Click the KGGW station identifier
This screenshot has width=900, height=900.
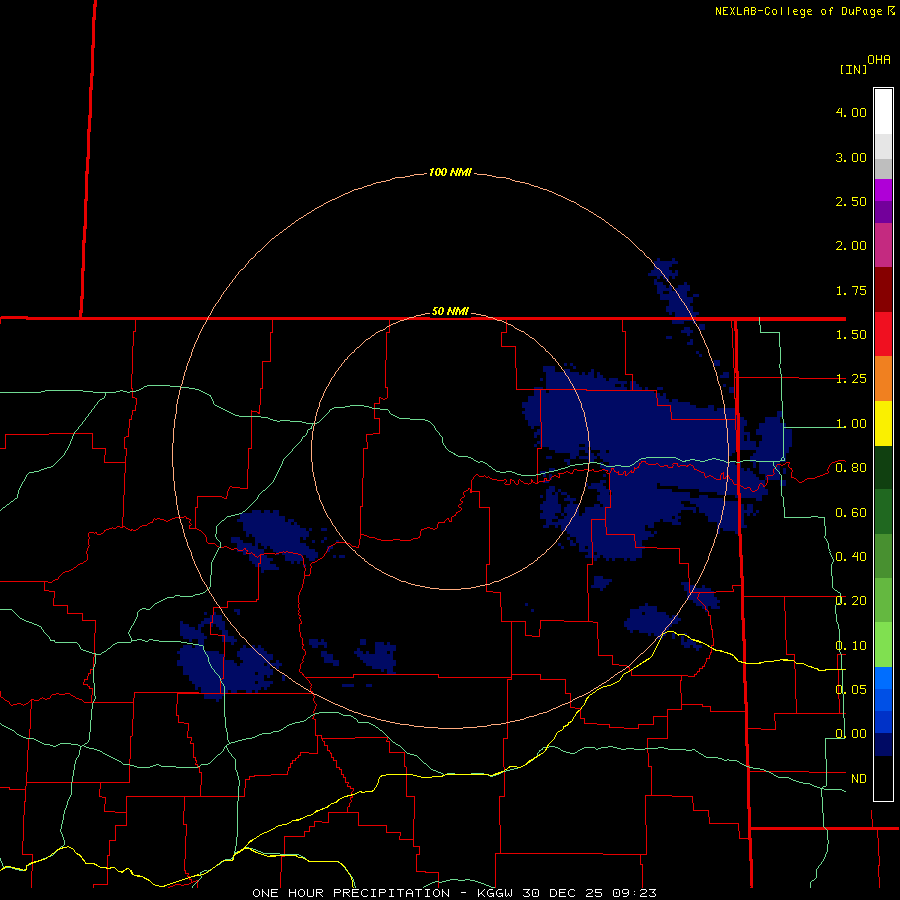click(x=495, y=893)
